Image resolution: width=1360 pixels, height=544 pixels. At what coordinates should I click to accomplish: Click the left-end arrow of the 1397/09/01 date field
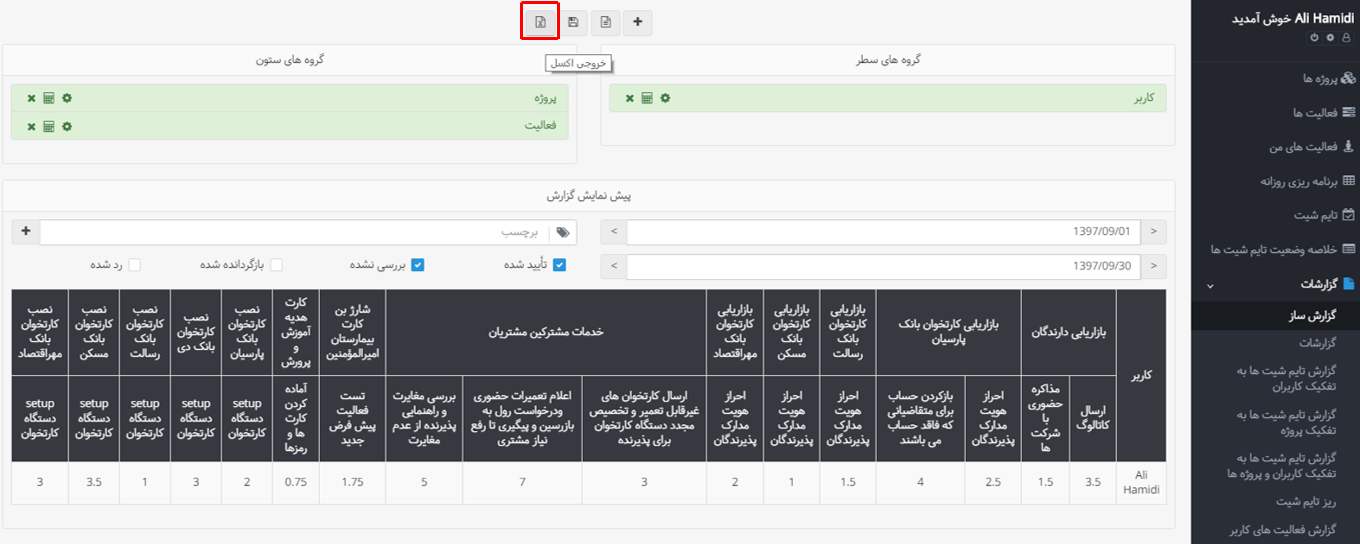click(614, 232)
